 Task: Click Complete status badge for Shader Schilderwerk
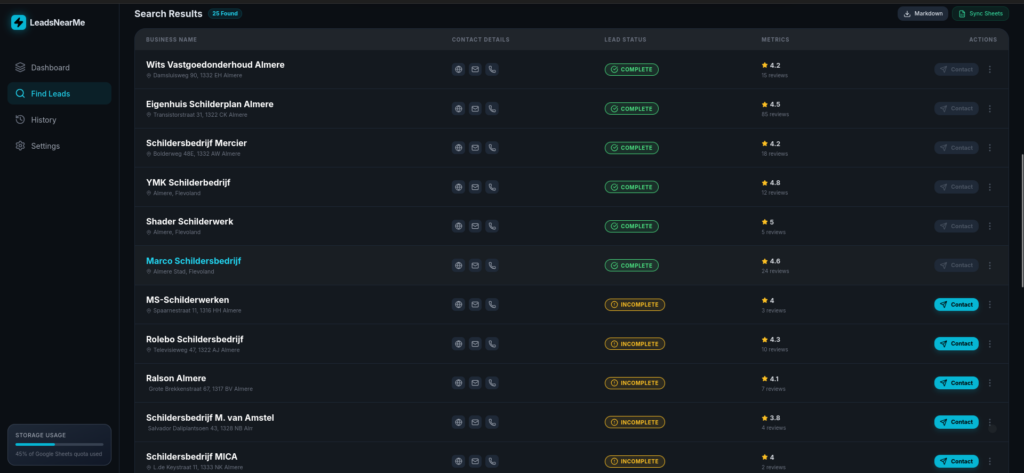(x=632, y=226)
